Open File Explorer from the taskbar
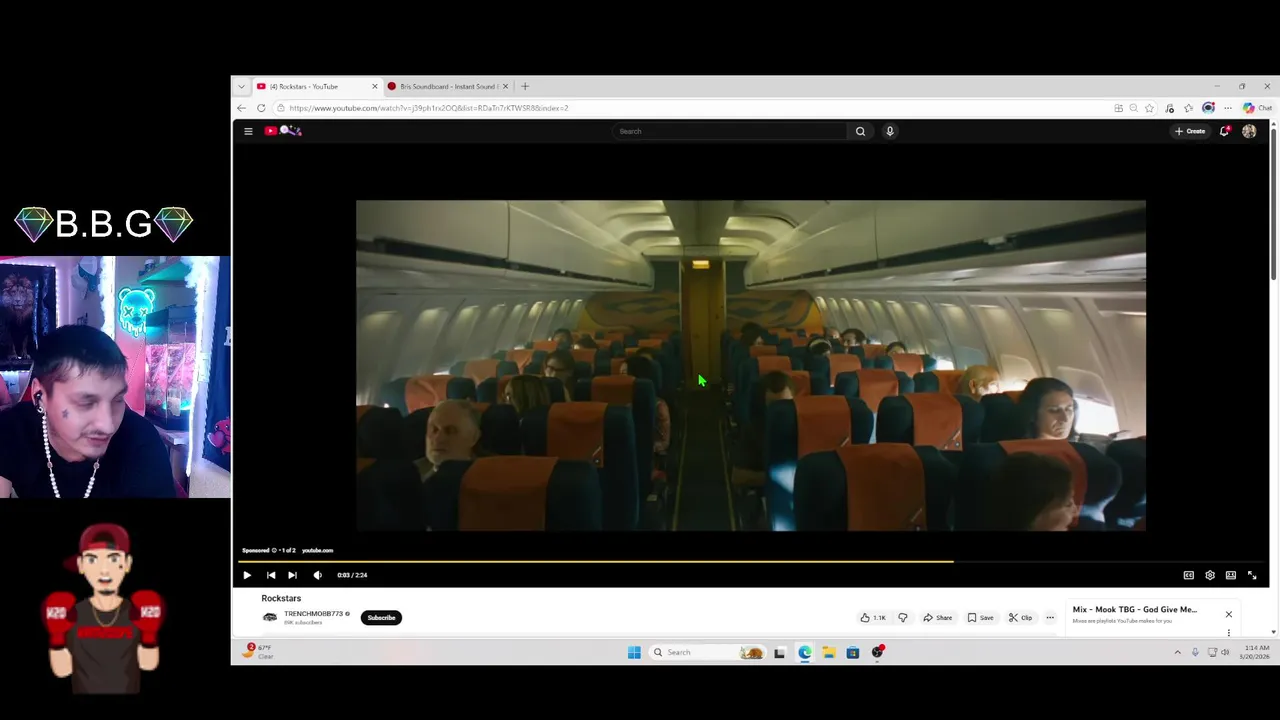Image resolution: width=1280 pixels, height=720 pixels. (828, 652)
